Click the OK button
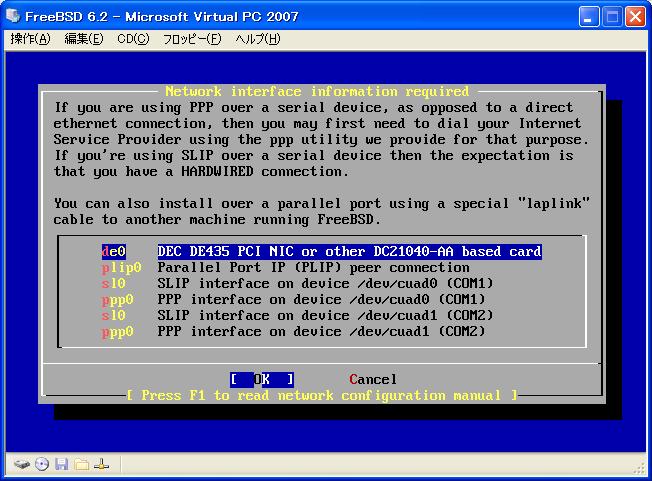Viewport: 652px width, 481px height. [x=262, y=379]
